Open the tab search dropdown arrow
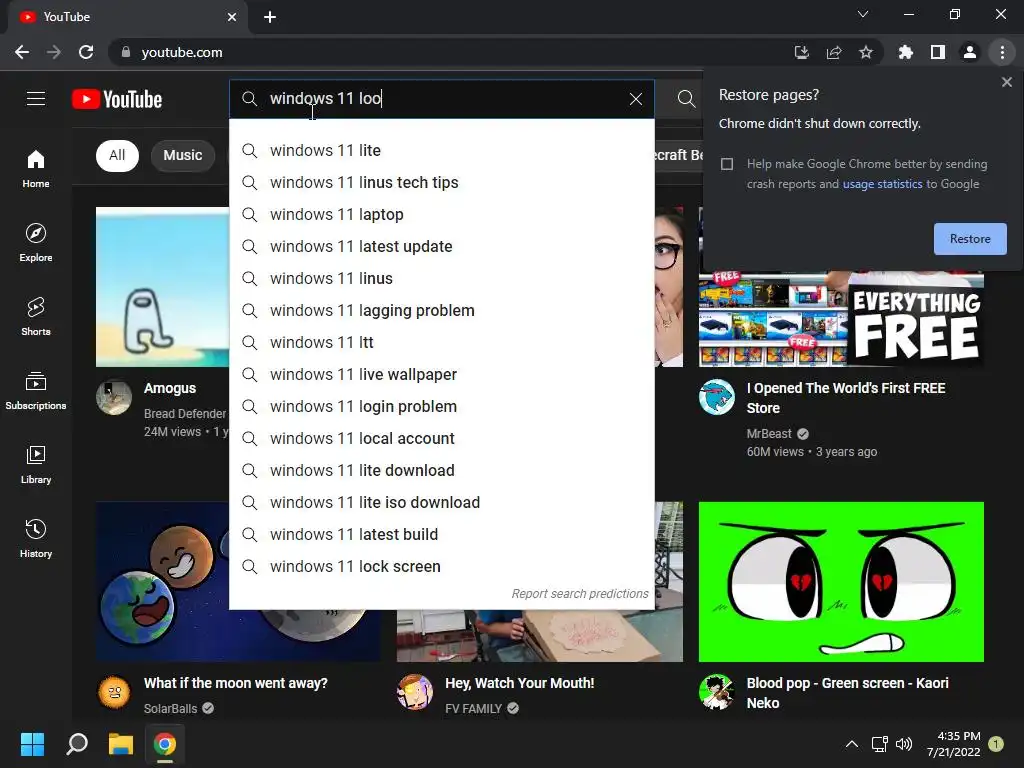The height and width of the screenshot is (768, 1024). [x=863, y=14]
